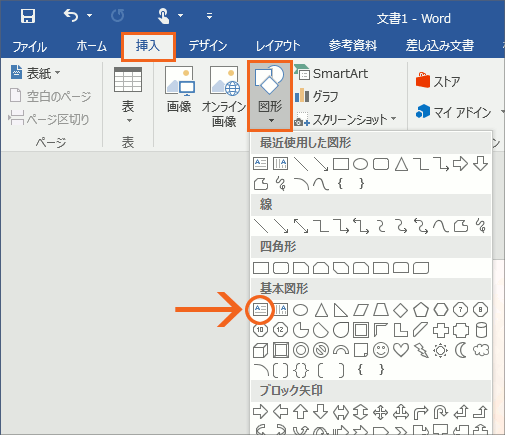Select the pentagon shape
The width and height of the screenshot is (505, 435).
[420, 310]
